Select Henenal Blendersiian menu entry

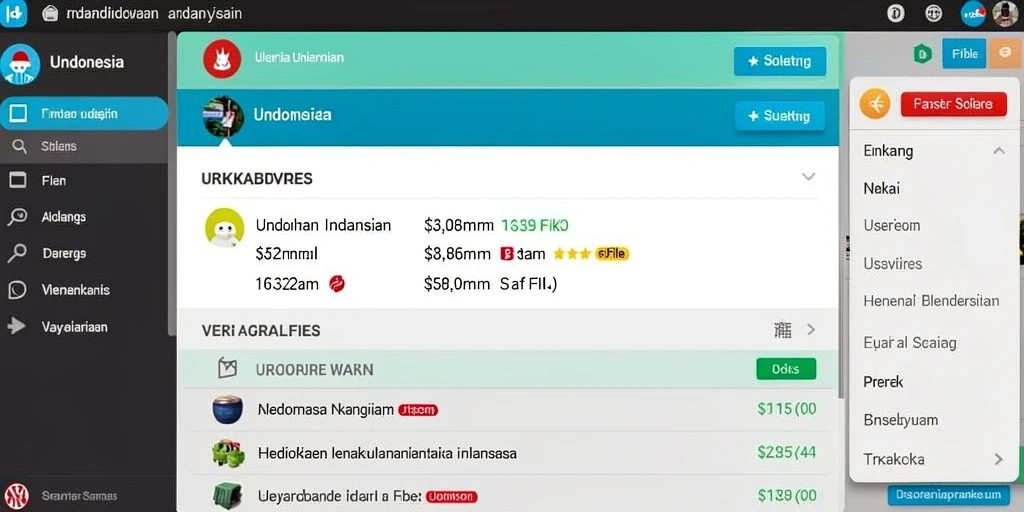[x=931, y=301]
